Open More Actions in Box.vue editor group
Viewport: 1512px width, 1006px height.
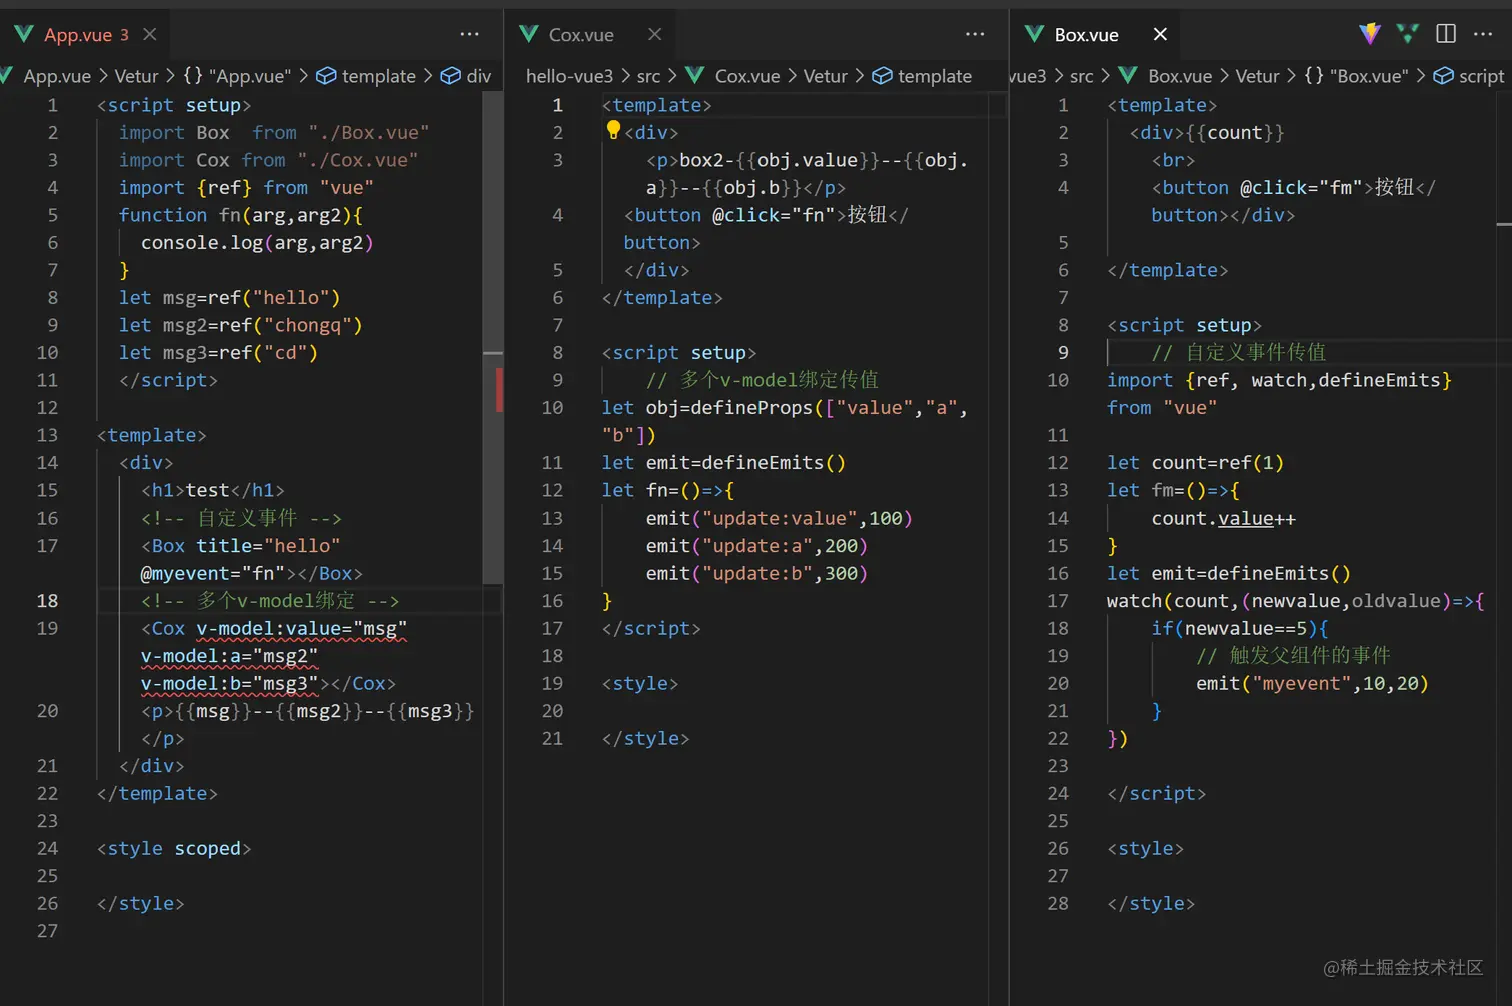(x=1483, y=34)
